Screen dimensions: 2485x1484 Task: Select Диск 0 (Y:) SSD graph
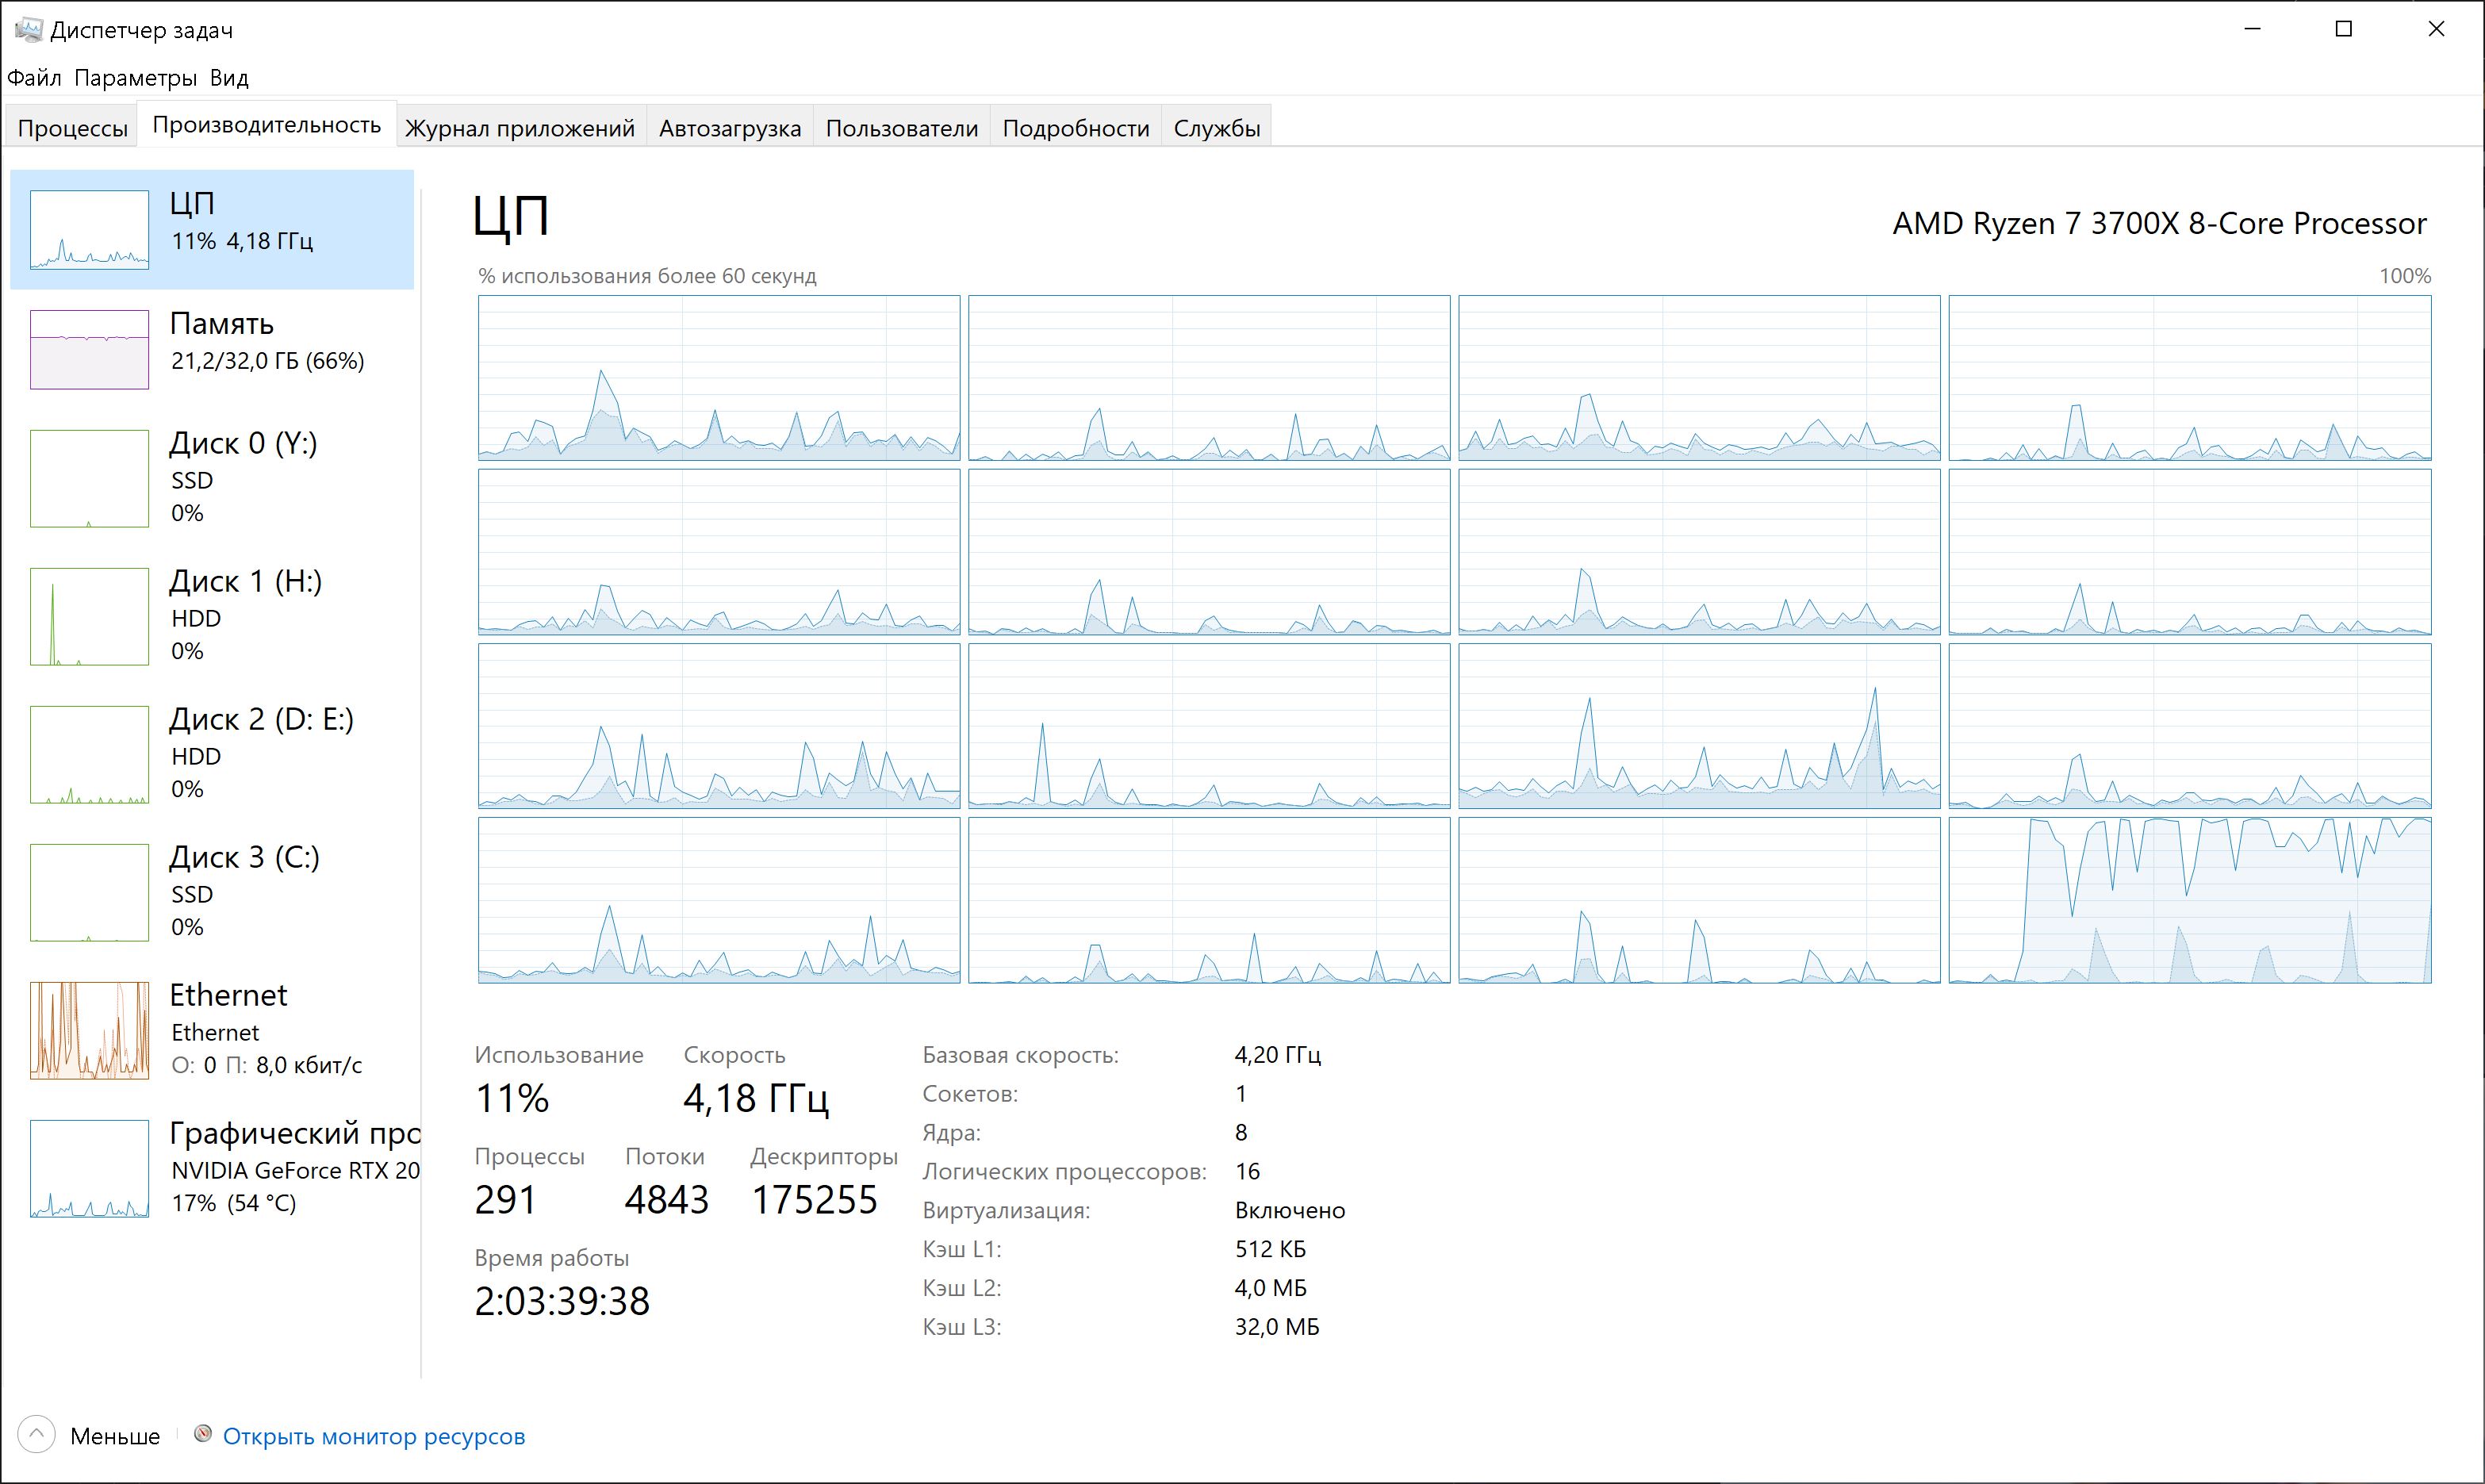[89, 478]
